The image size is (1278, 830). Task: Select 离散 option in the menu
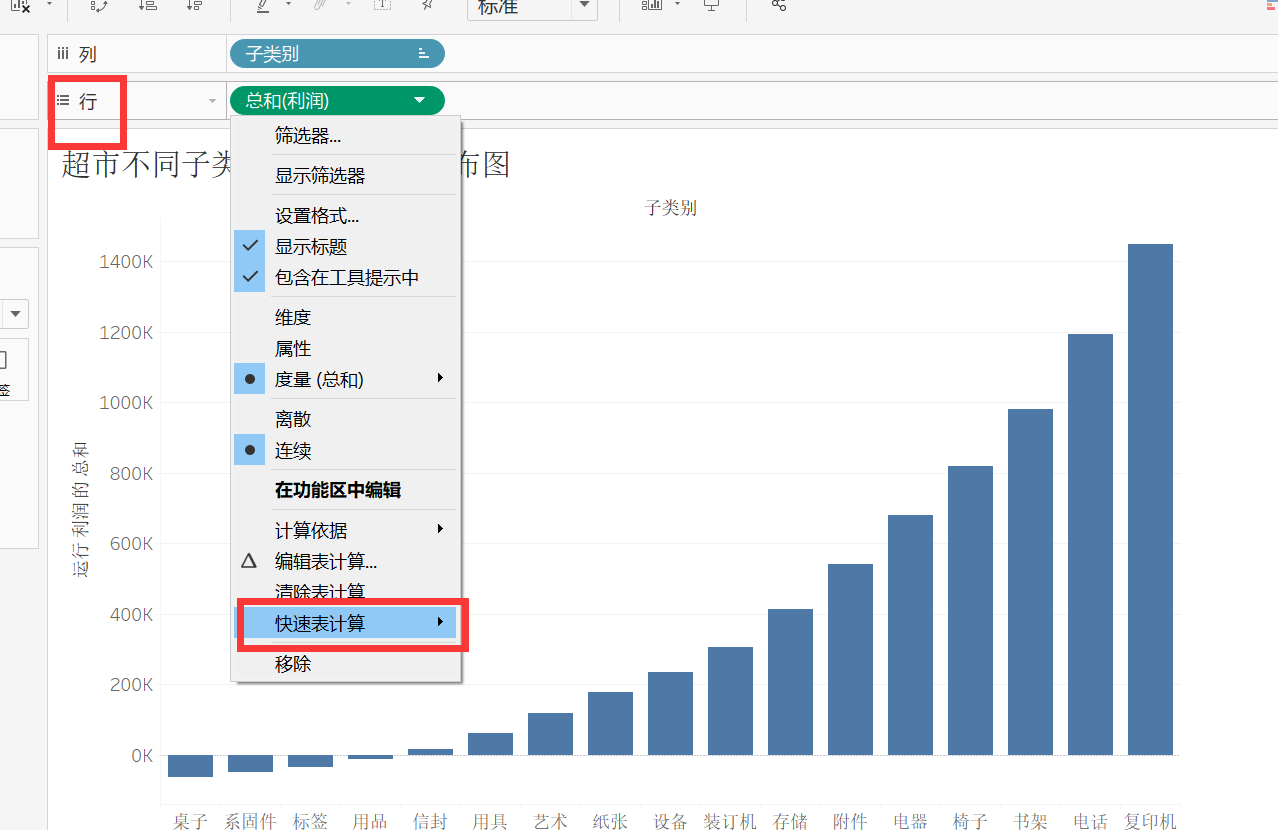[346, 419]
